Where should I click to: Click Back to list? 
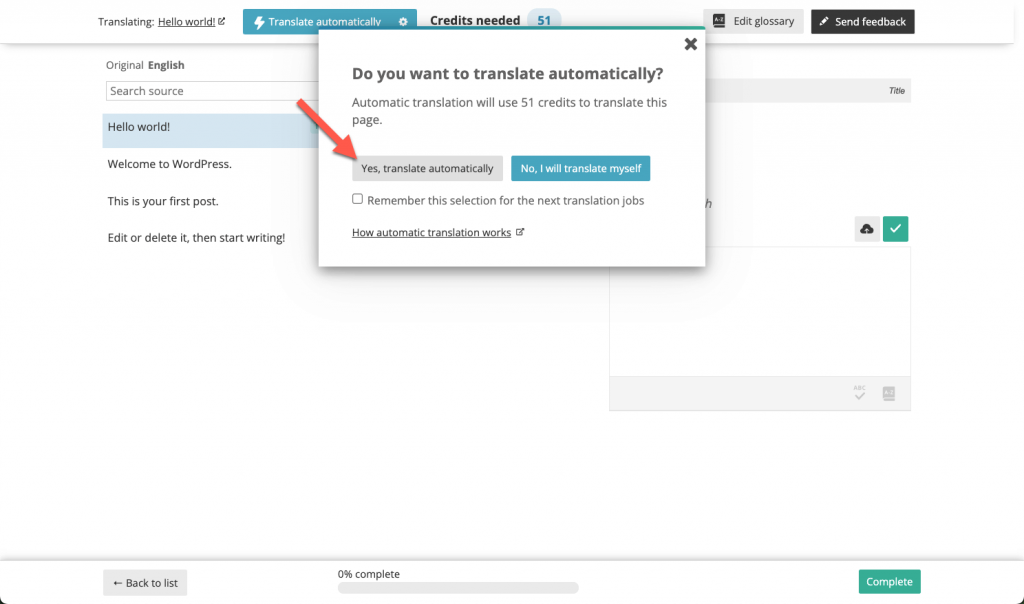pyautogui.click(x=144, y=582)
